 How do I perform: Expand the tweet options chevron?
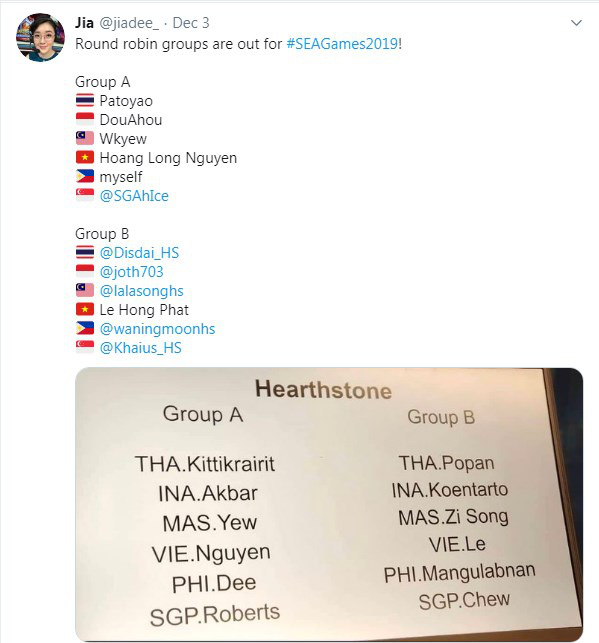coord(576,23)
